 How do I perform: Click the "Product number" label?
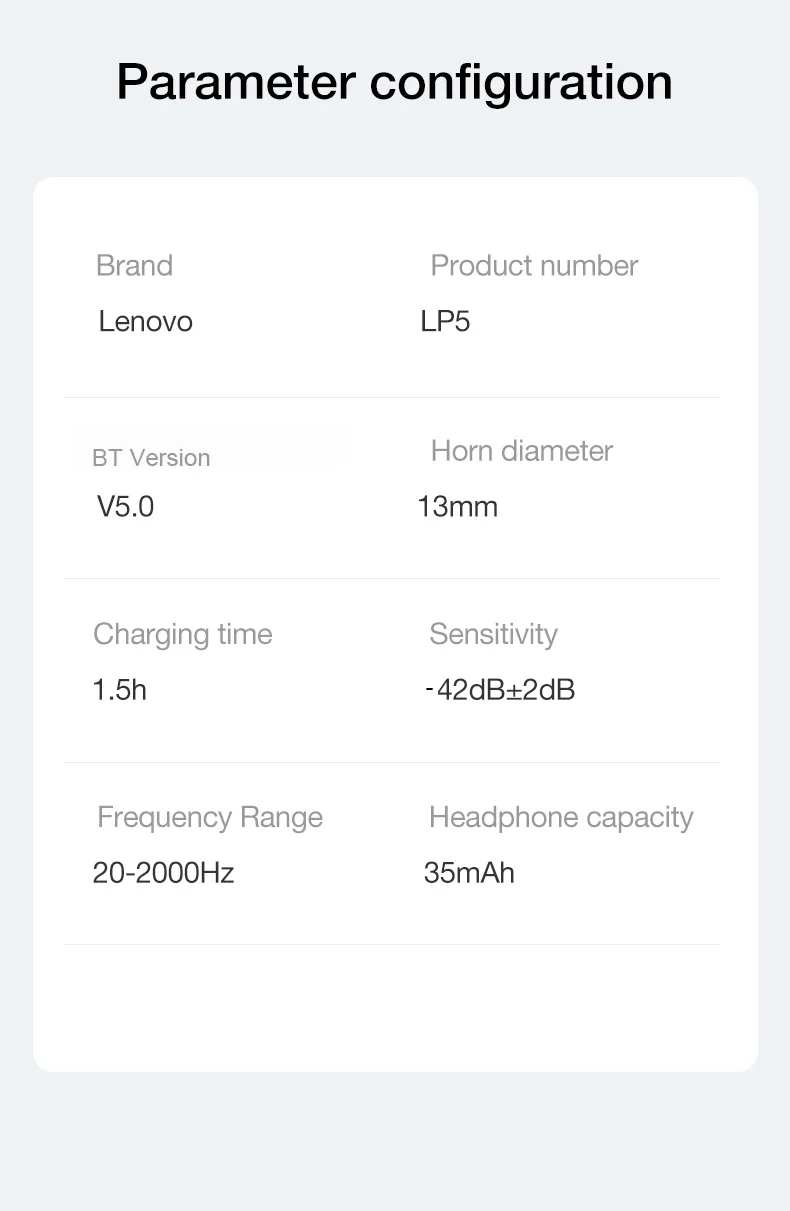(534, 266)
